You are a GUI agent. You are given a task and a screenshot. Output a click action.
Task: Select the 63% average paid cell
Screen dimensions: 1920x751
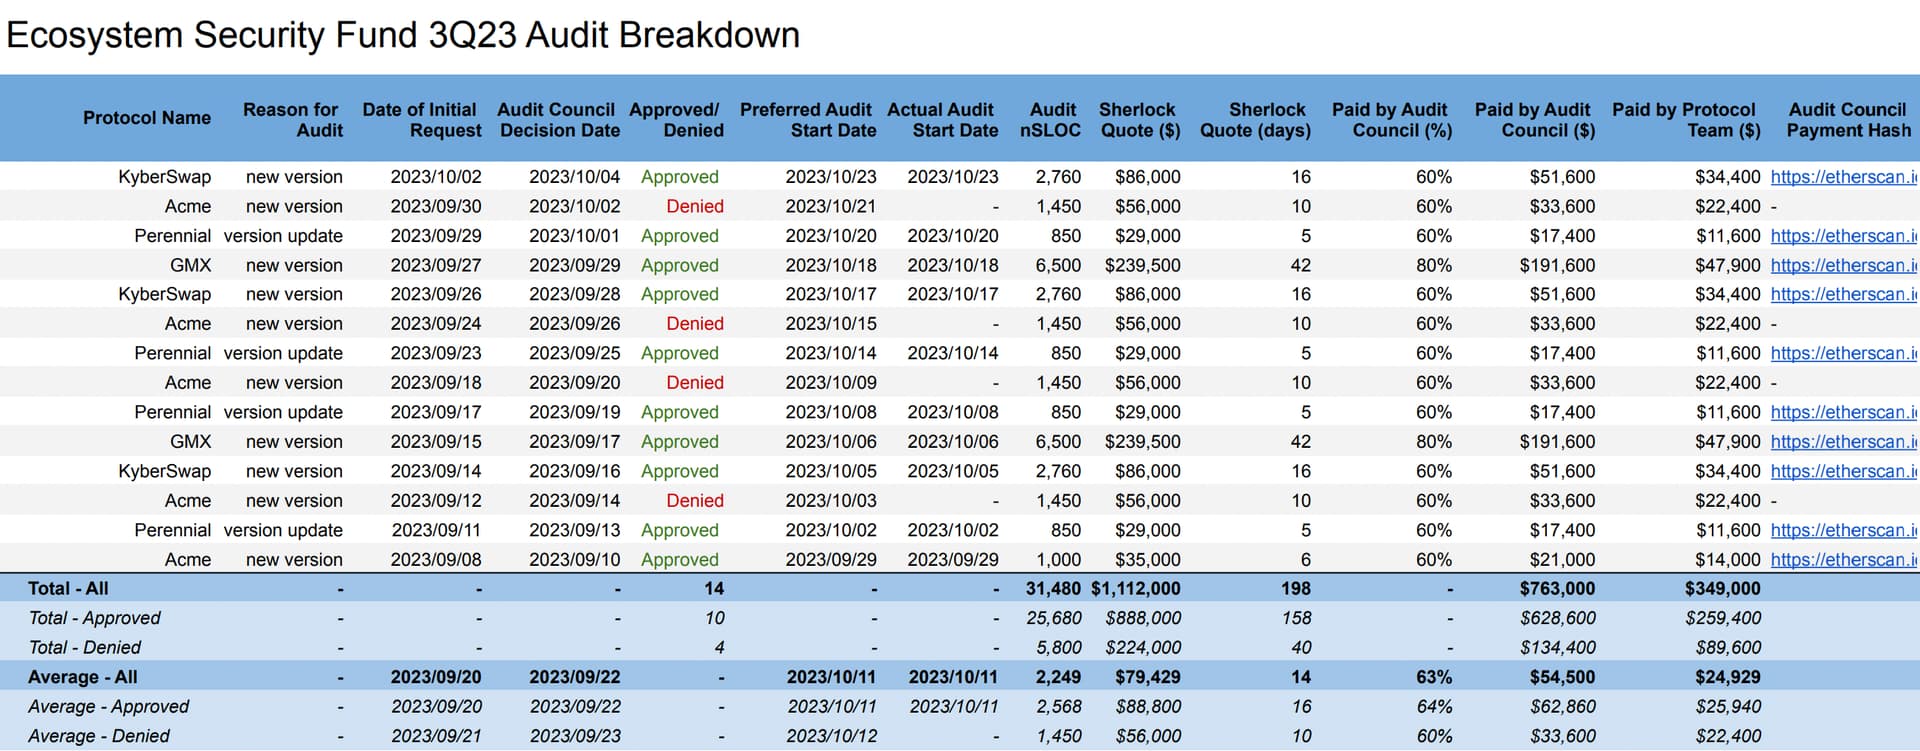pos(1434,677)
